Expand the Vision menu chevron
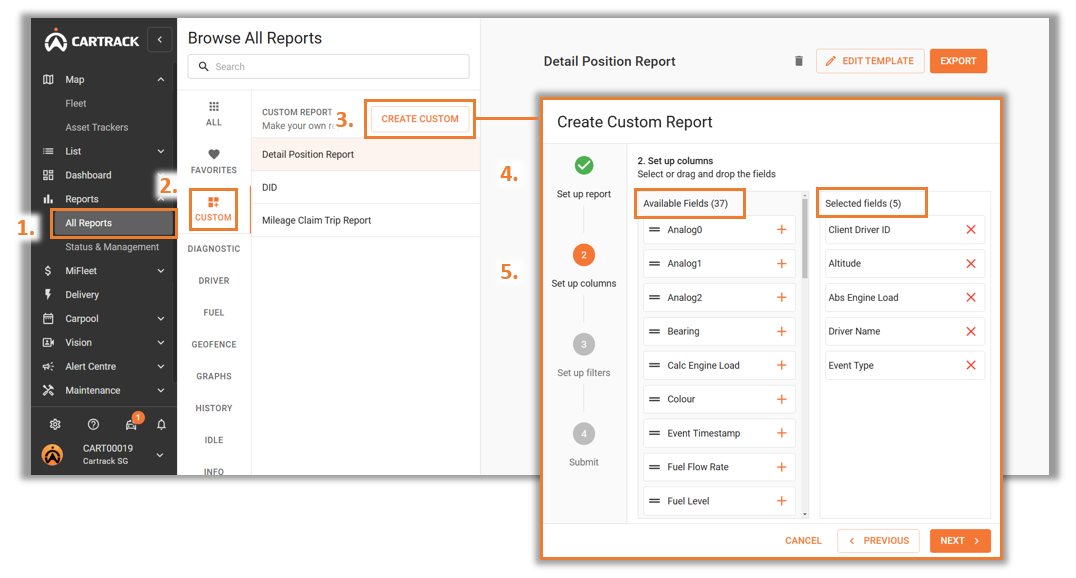Viewport: 1076px width, 578px height. coord(161,343)
